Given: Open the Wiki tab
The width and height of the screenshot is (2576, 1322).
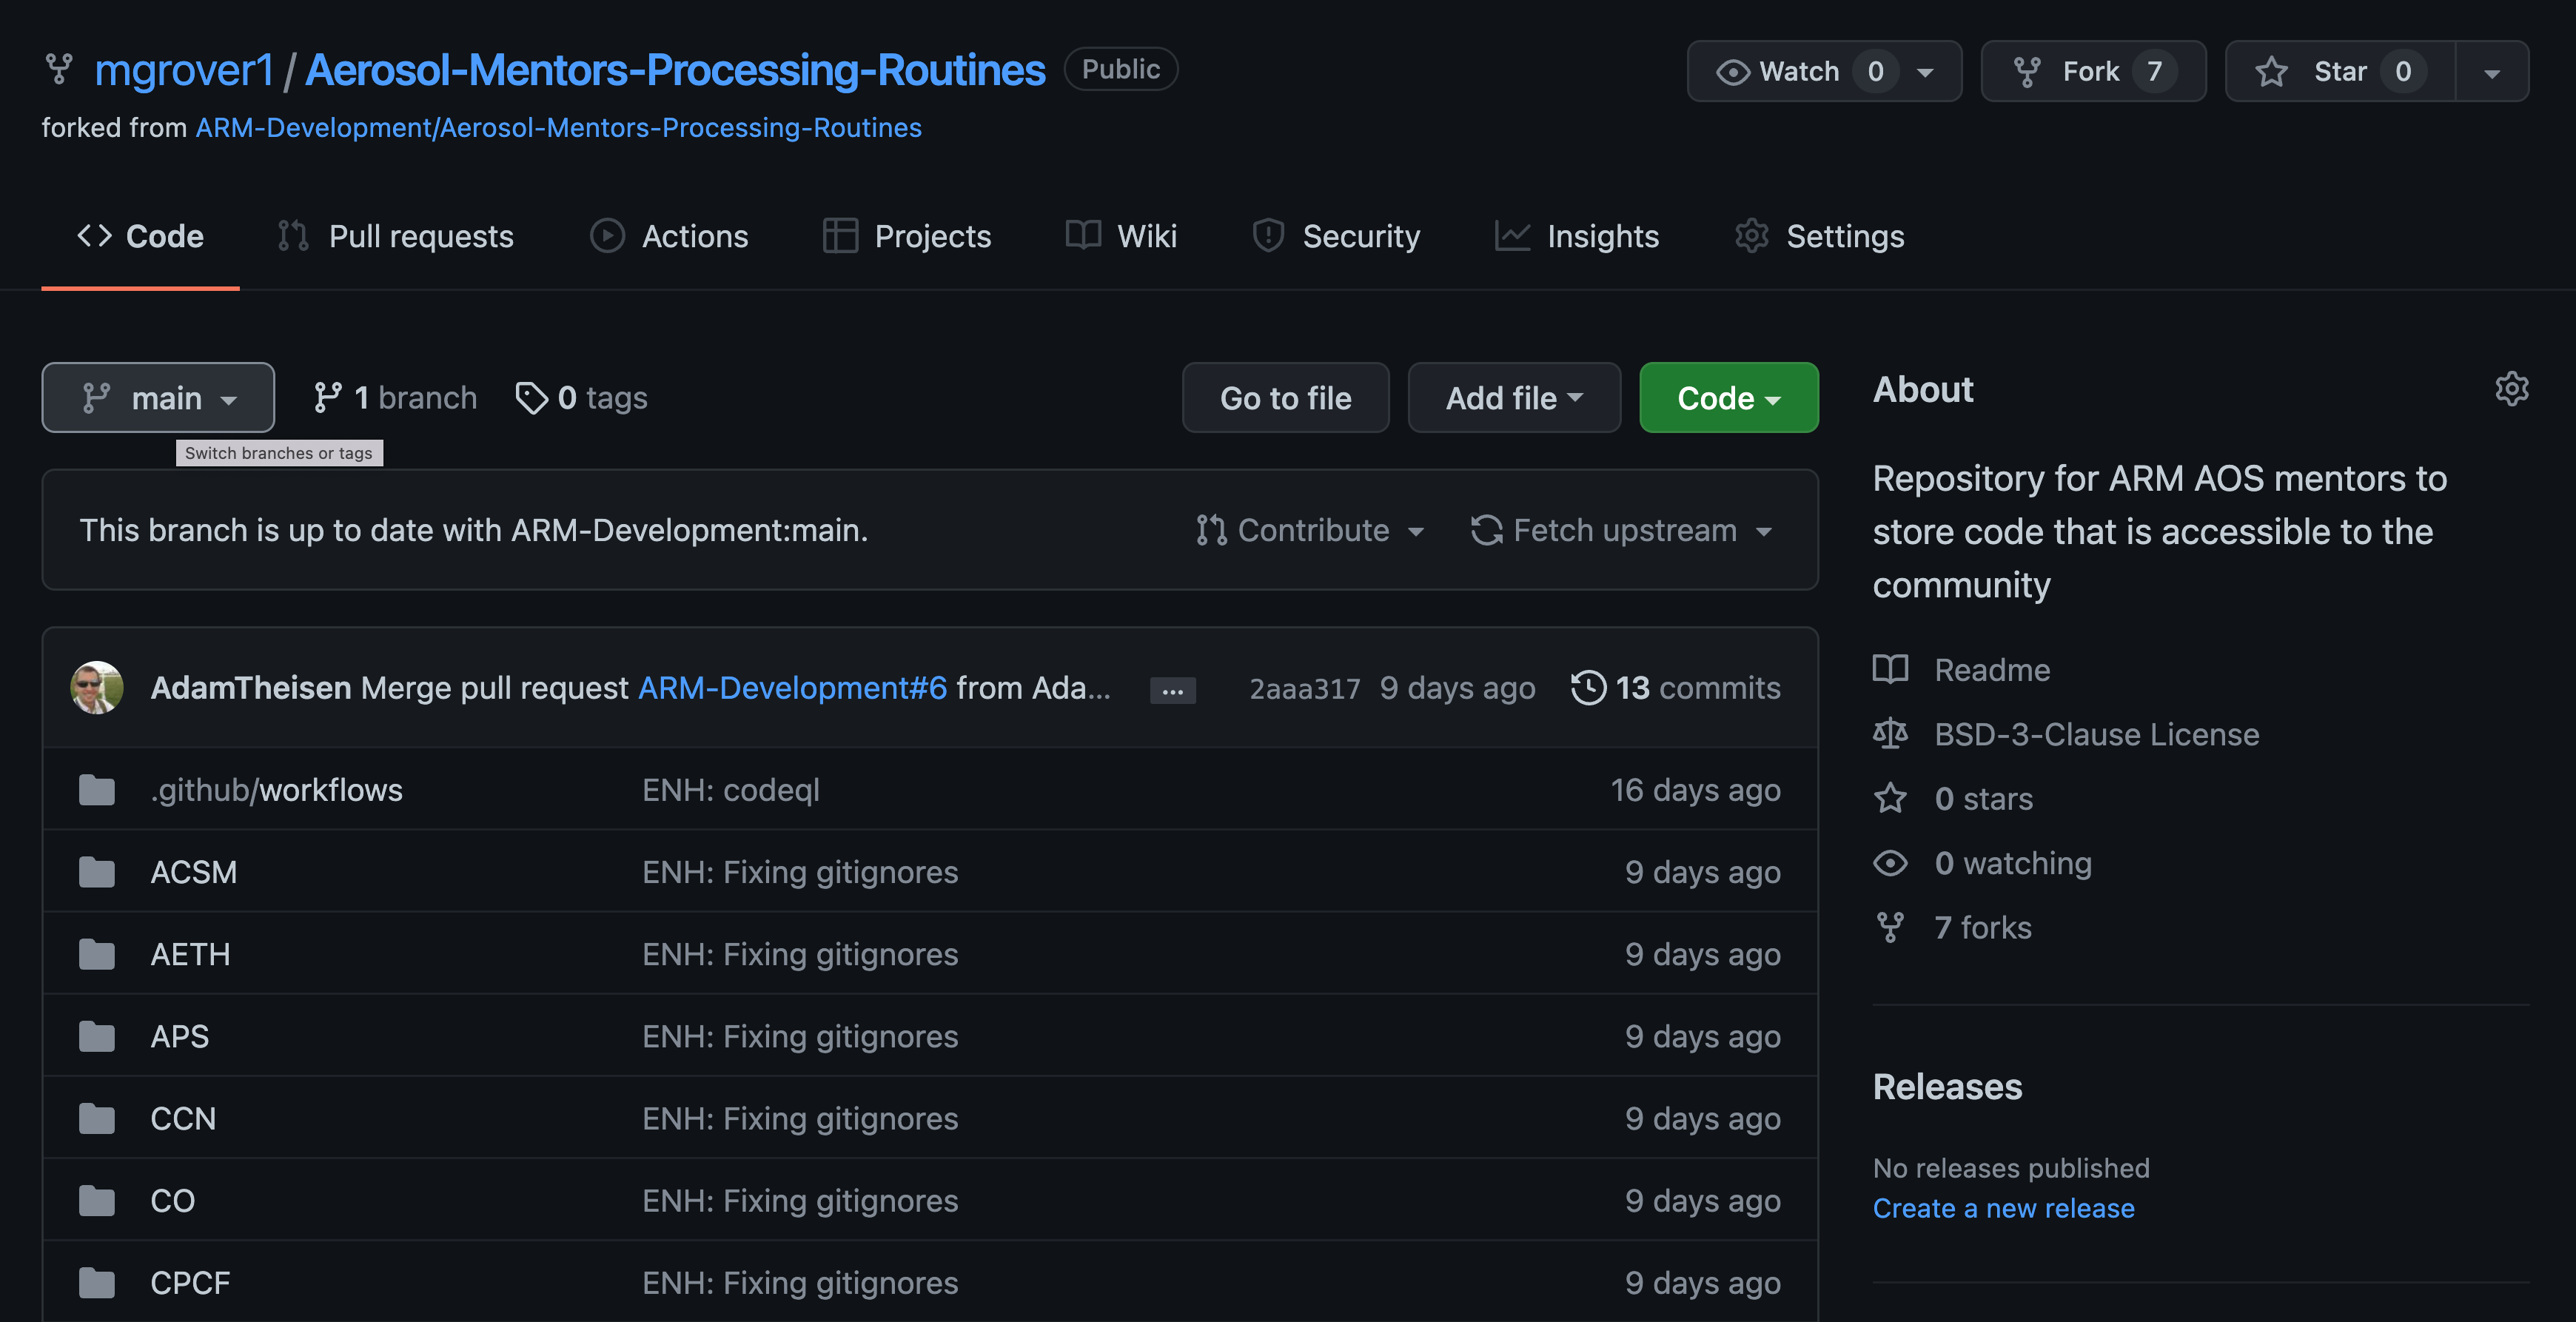Looking at the screenshot, I should click(1121, 236).
